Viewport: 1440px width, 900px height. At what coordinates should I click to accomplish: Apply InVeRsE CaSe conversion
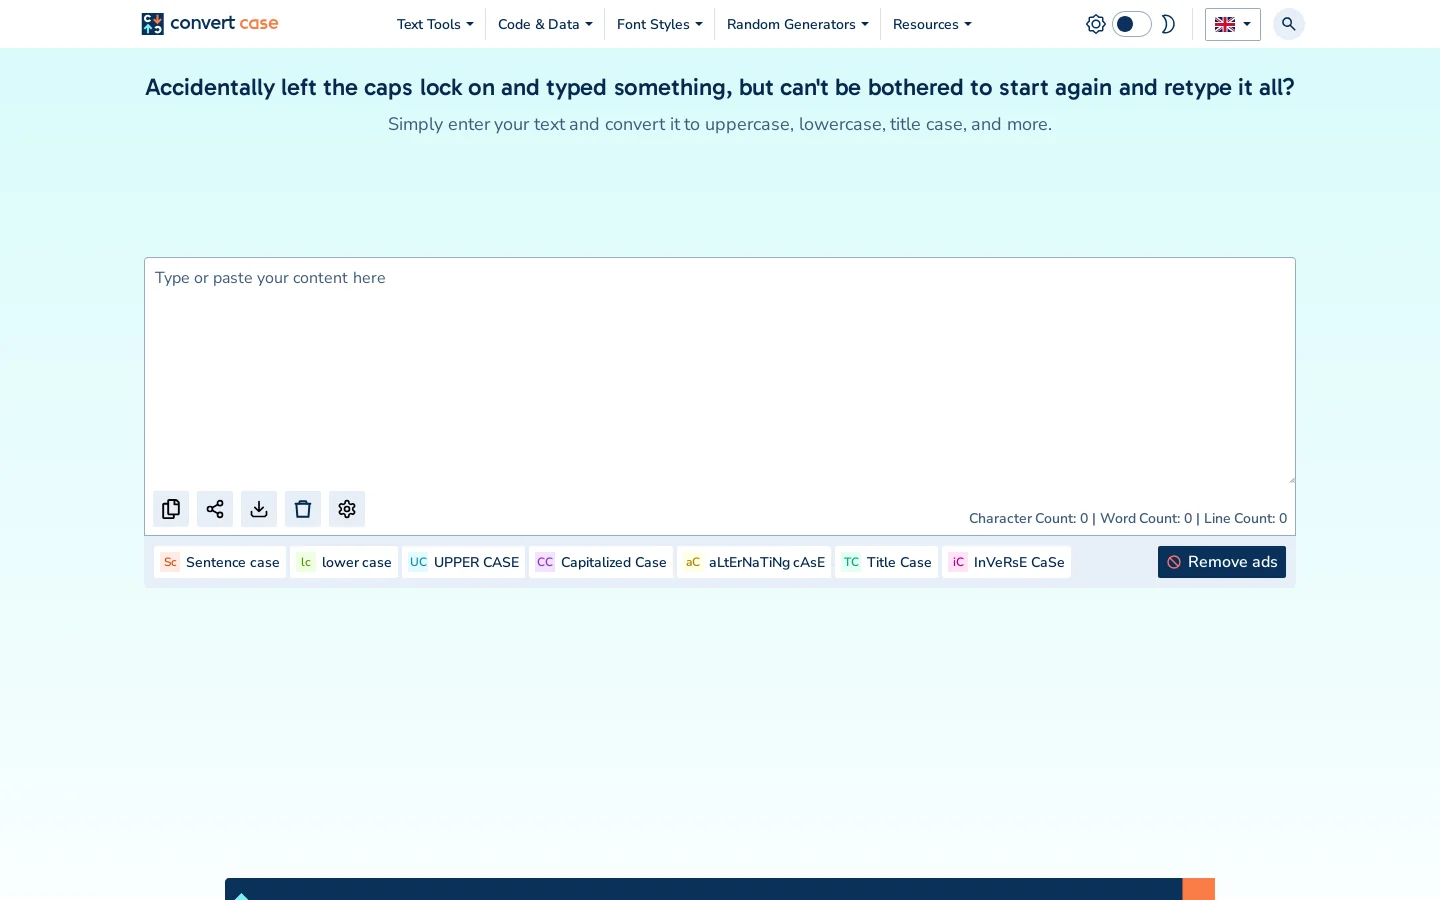(1006, 562)
